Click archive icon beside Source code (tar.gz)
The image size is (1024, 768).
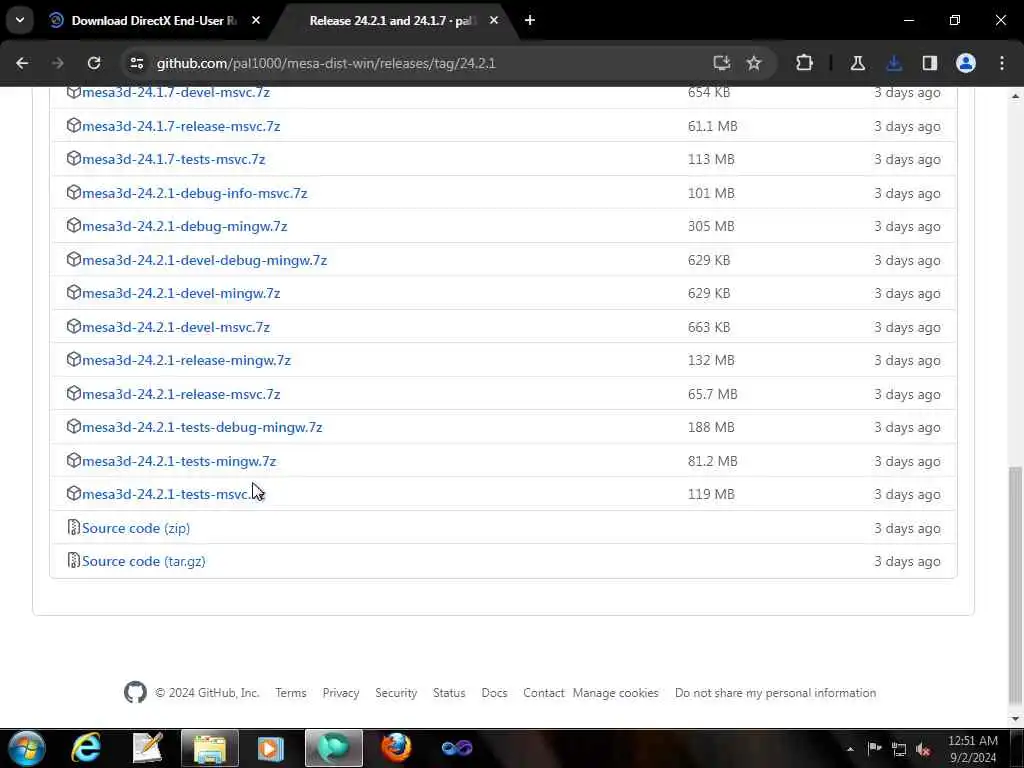pos(73,561)
